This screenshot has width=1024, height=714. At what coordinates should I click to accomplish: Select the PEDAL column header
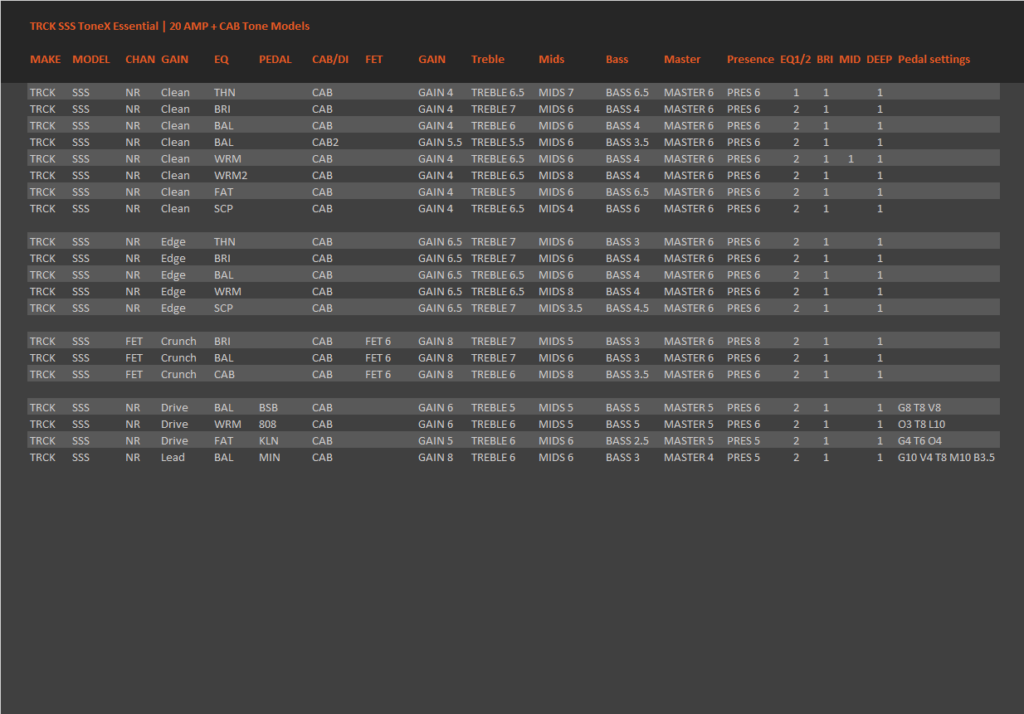(275, 59)
